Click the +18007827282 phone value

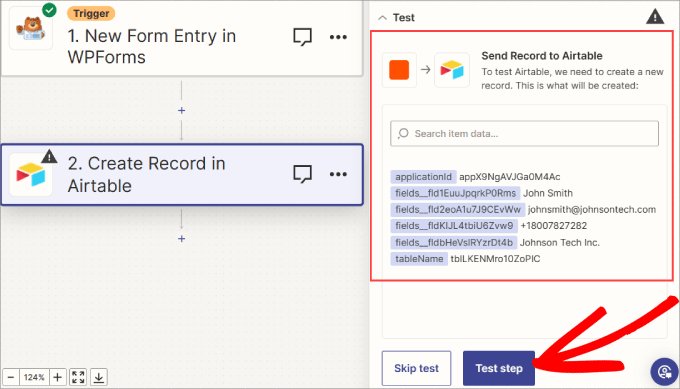click(x=554, y=226)
